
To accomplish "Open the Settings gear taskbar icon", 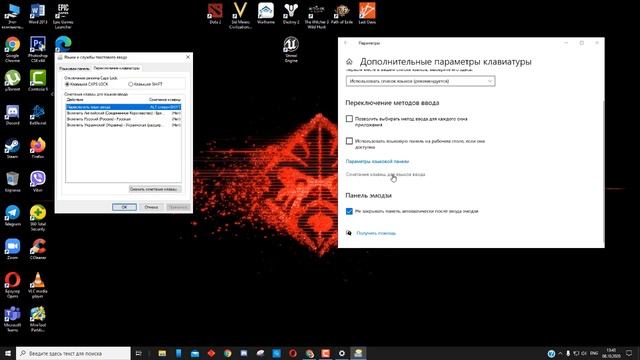I will coord(342,353).
